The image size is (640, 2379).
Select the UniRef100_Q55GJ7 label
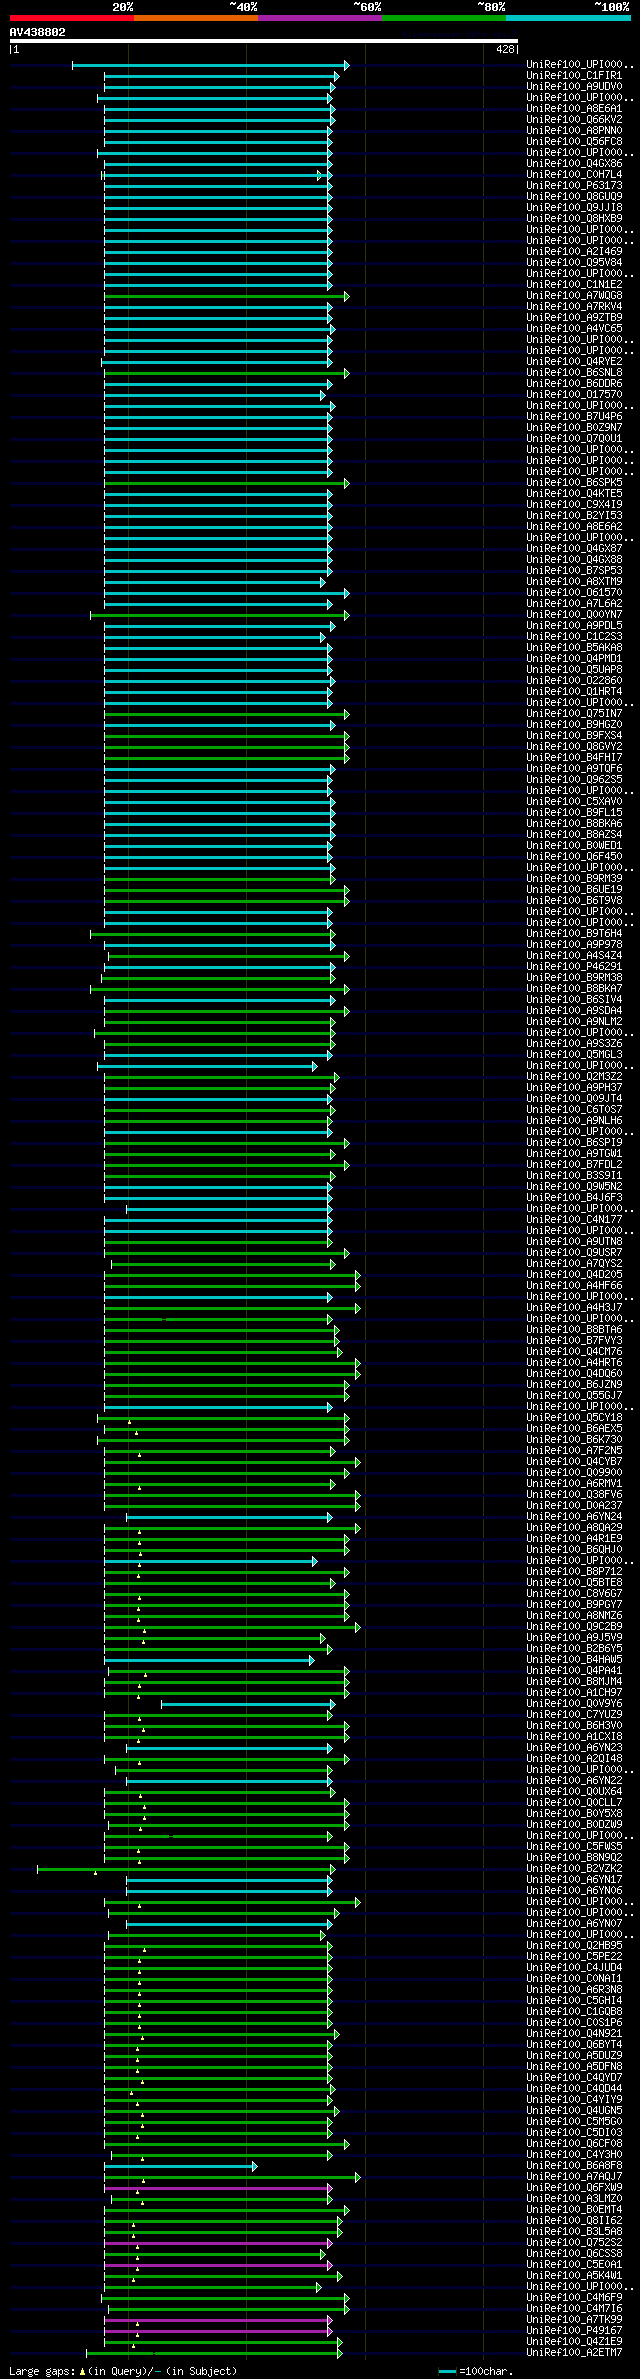[x=574, y=1395]
